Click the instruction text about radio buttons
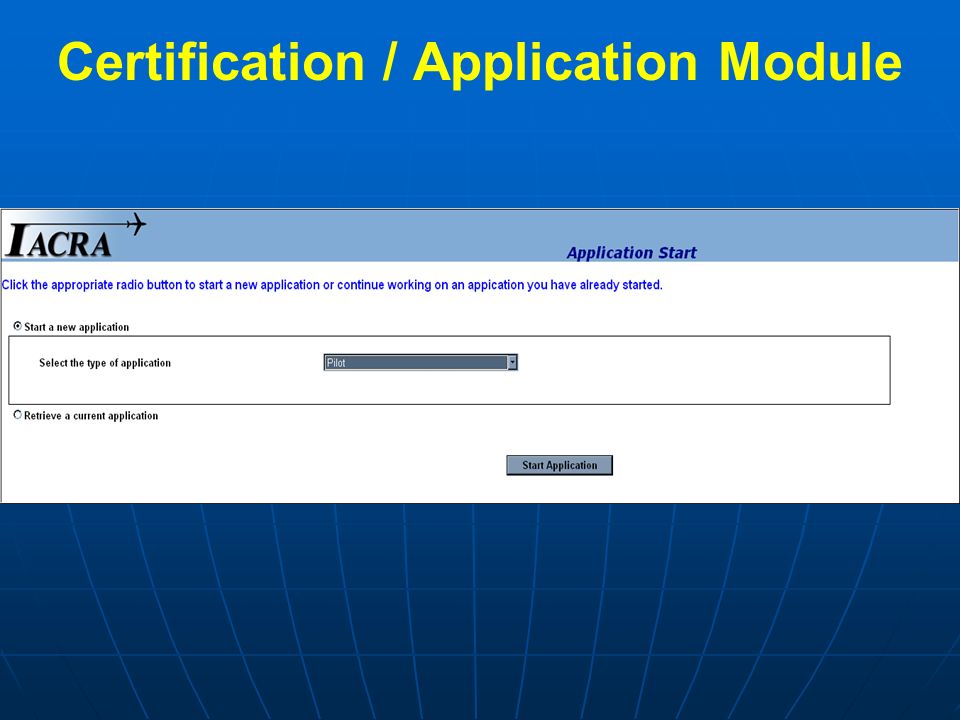The height and width of the screenshot is (720, 960). pos(332,285)
